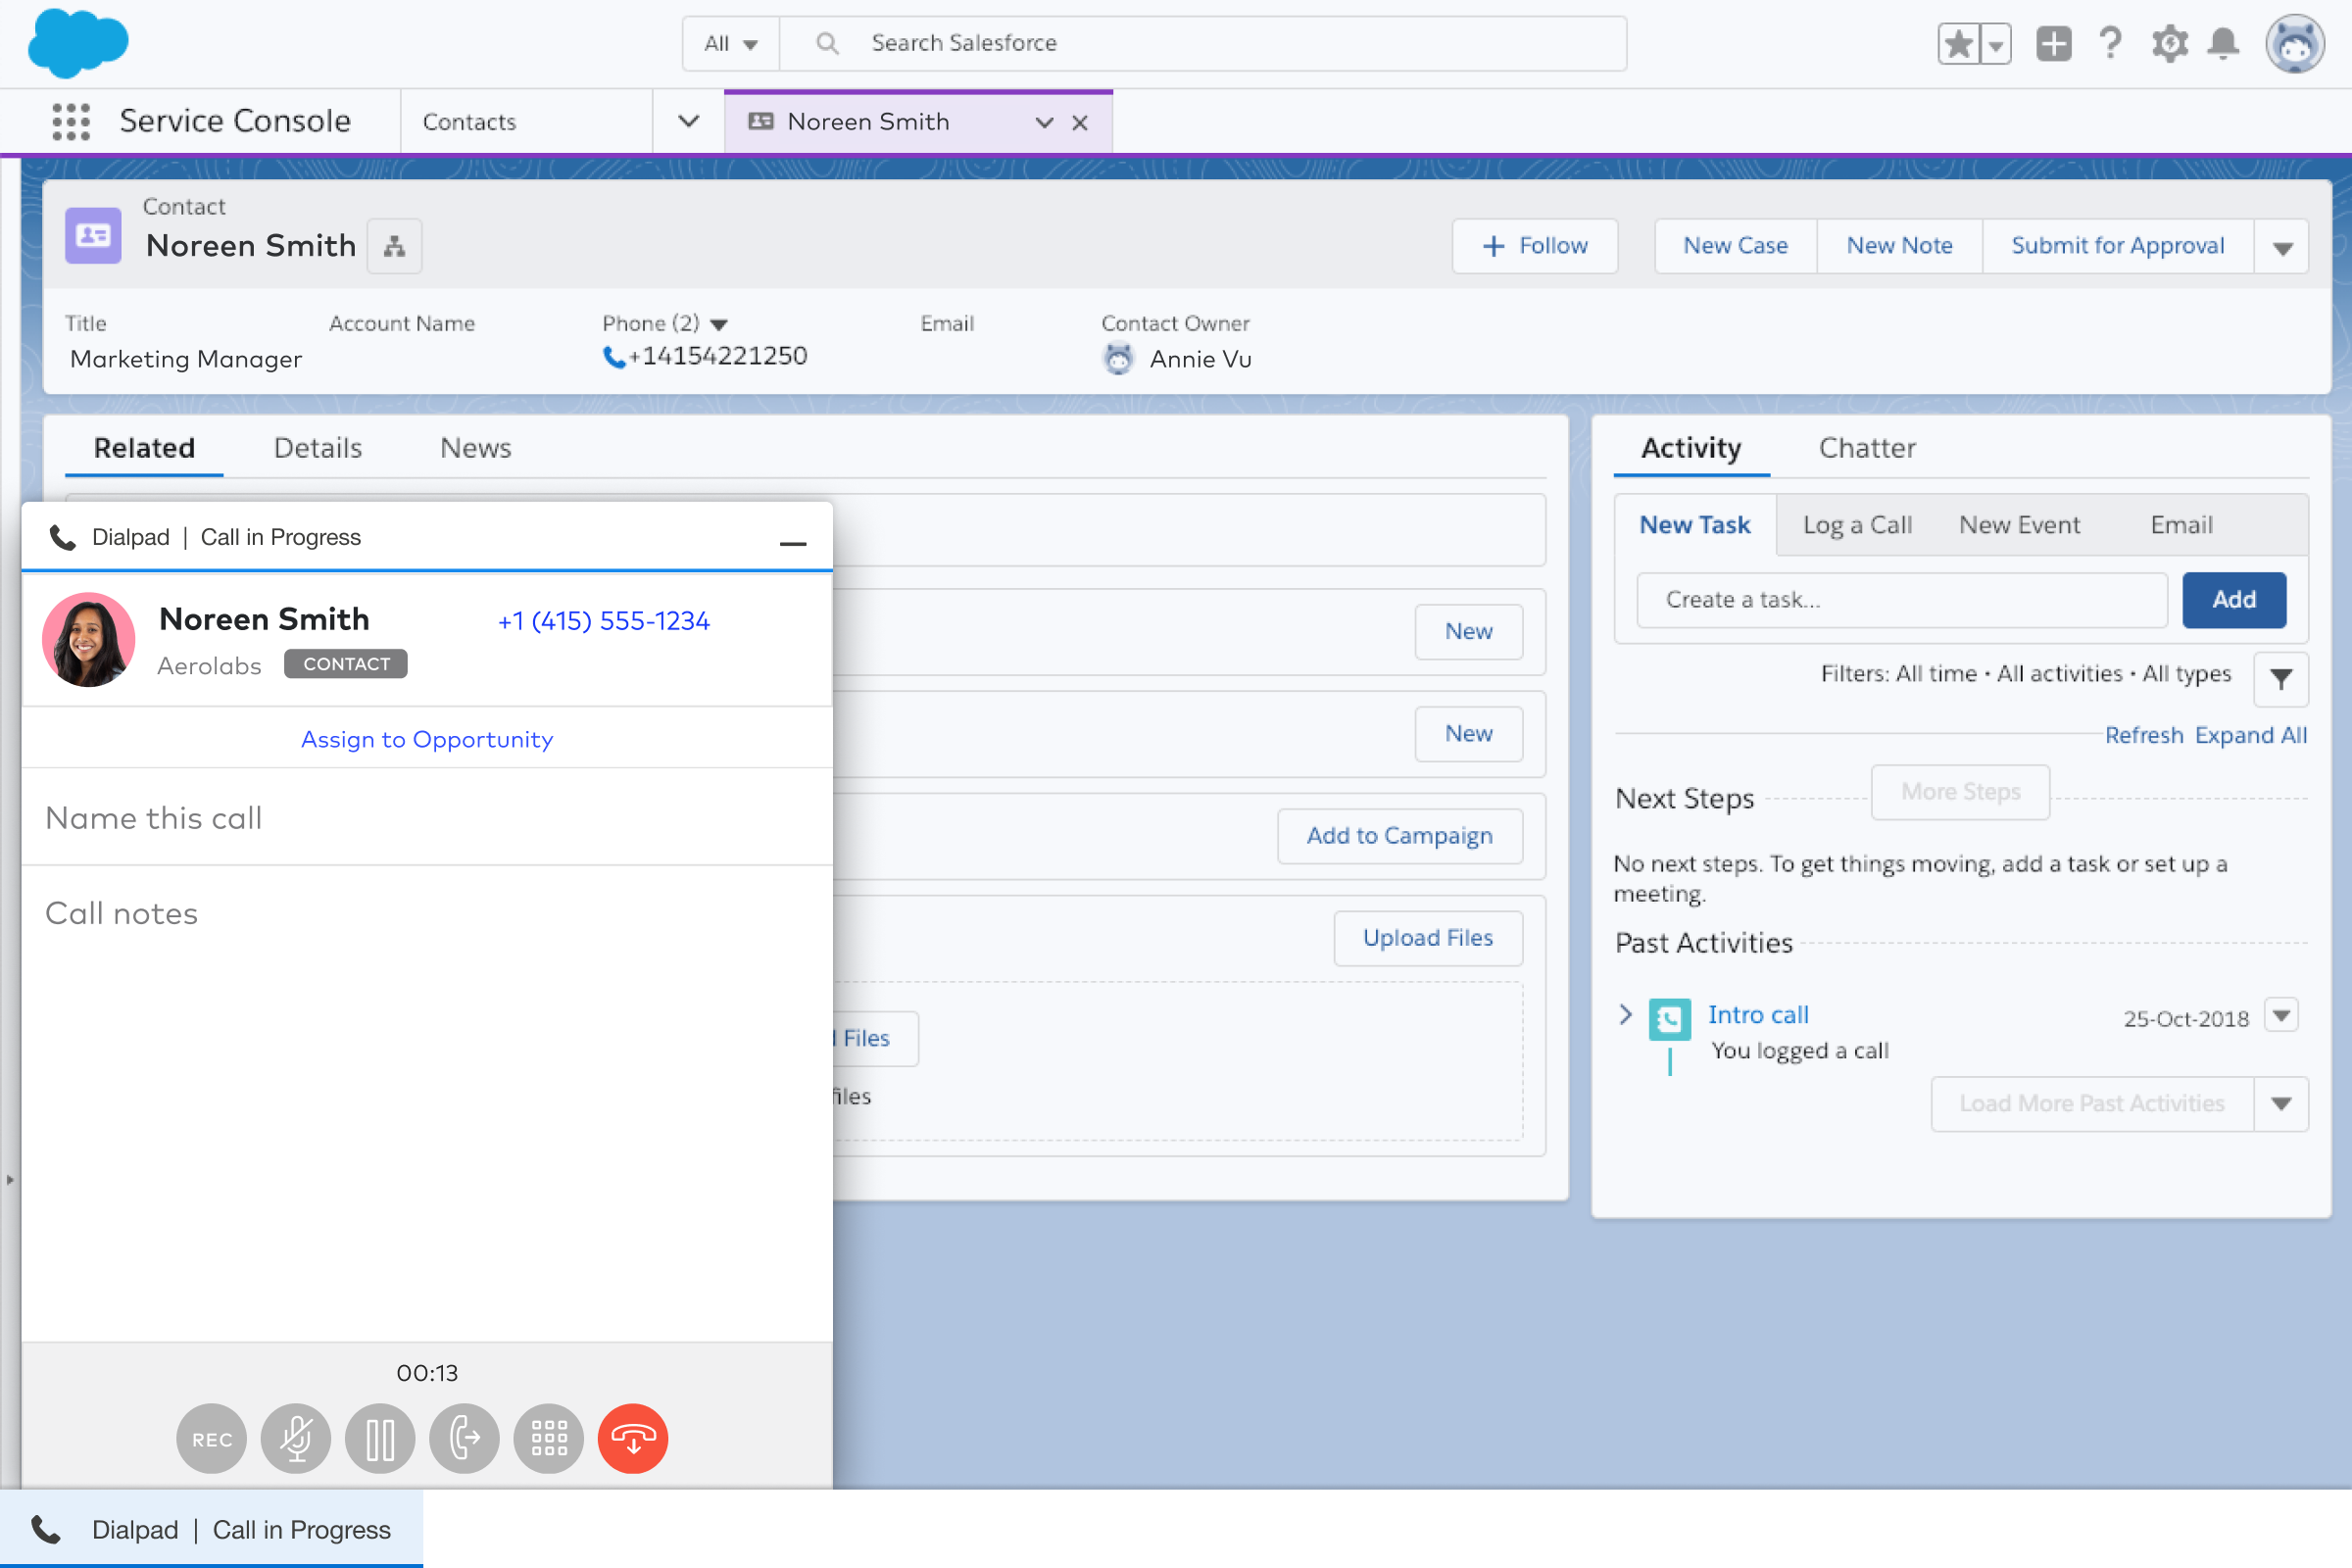2352x1568 pixels.
Task: Transfer the call
Action: point(464,1439)
